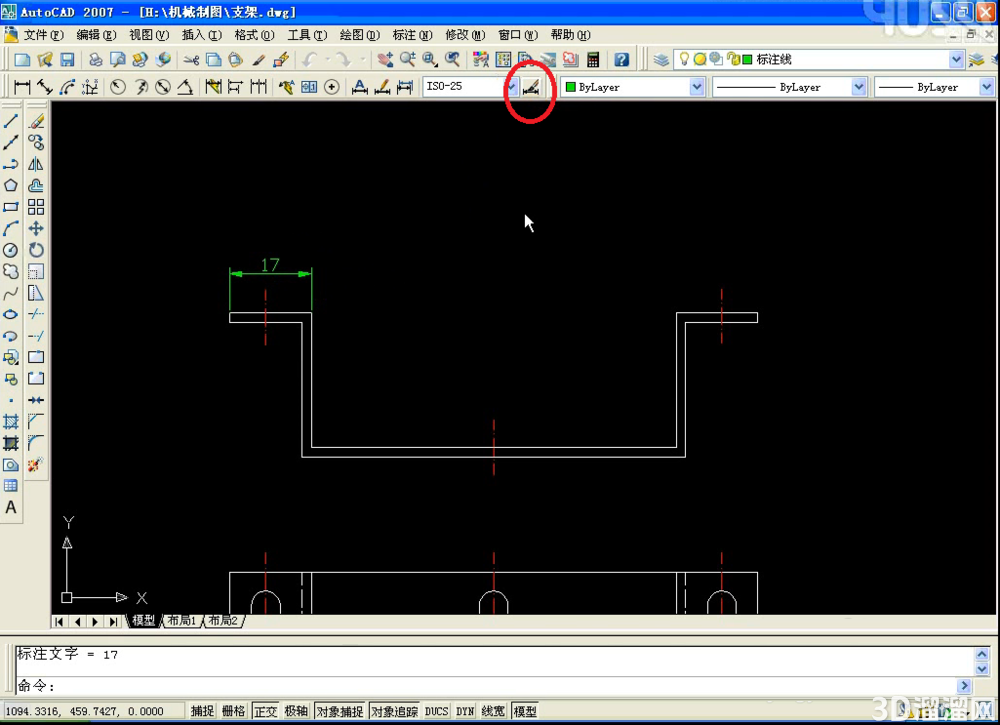Click the DYN status bar button

pyautogui.click(x=465, y=711)
